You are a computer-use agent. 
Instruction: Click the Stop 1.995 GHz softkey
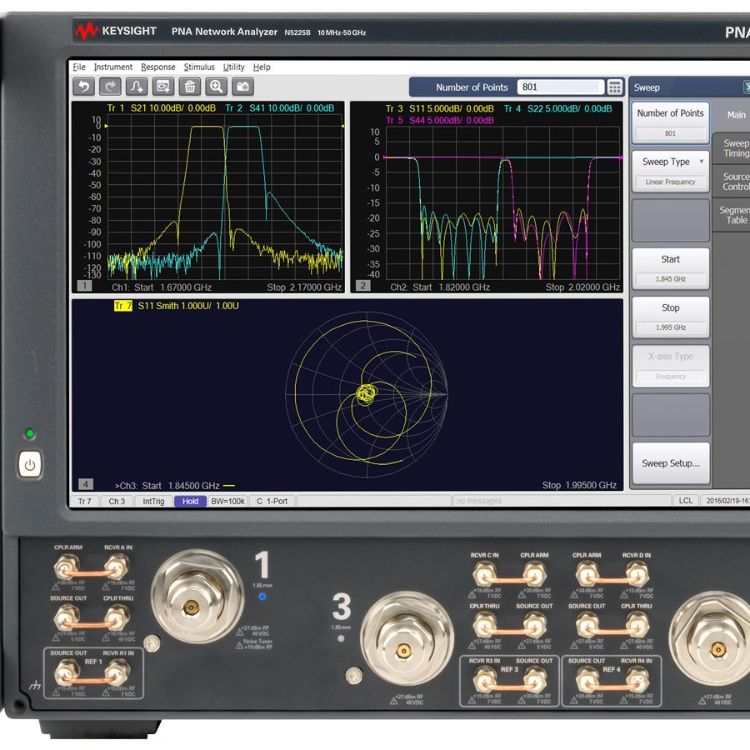pos(670,317)
